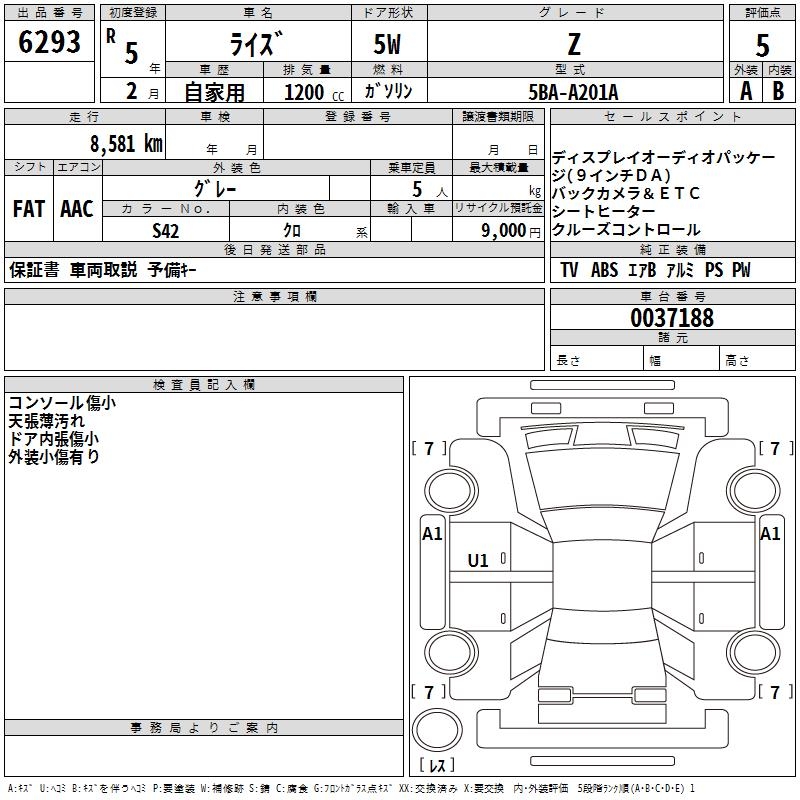Click inspector note コンソール傷小
This screenshot has height=800, width=800.
(x=62, y=403)
